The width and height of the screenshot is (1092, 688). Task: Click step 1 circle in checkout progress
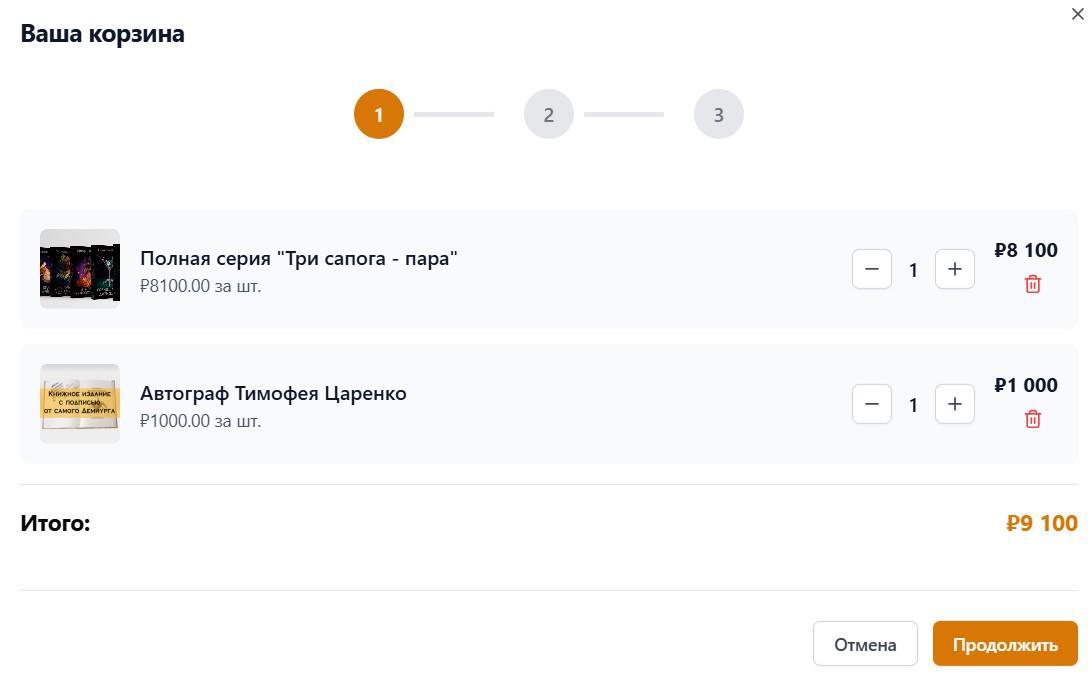[379, 114]
